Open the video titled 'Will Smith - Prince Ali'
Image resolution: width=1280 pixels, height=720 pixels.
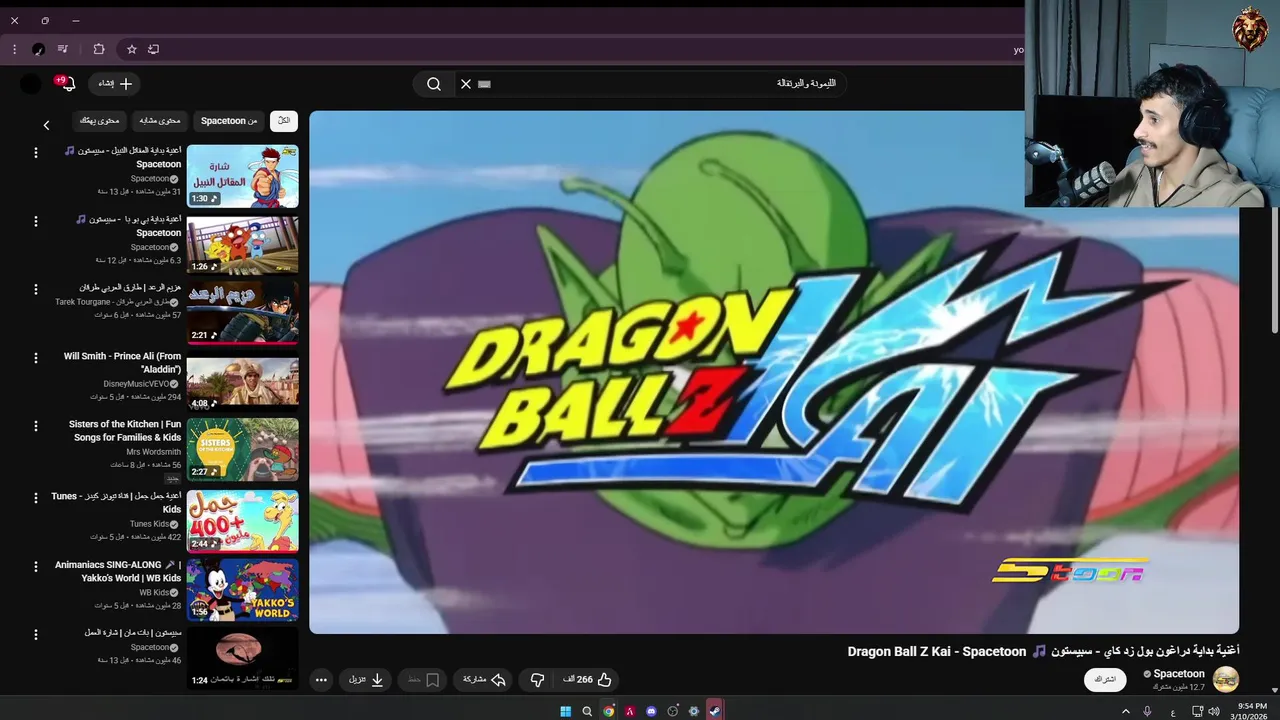pos(122,363)
